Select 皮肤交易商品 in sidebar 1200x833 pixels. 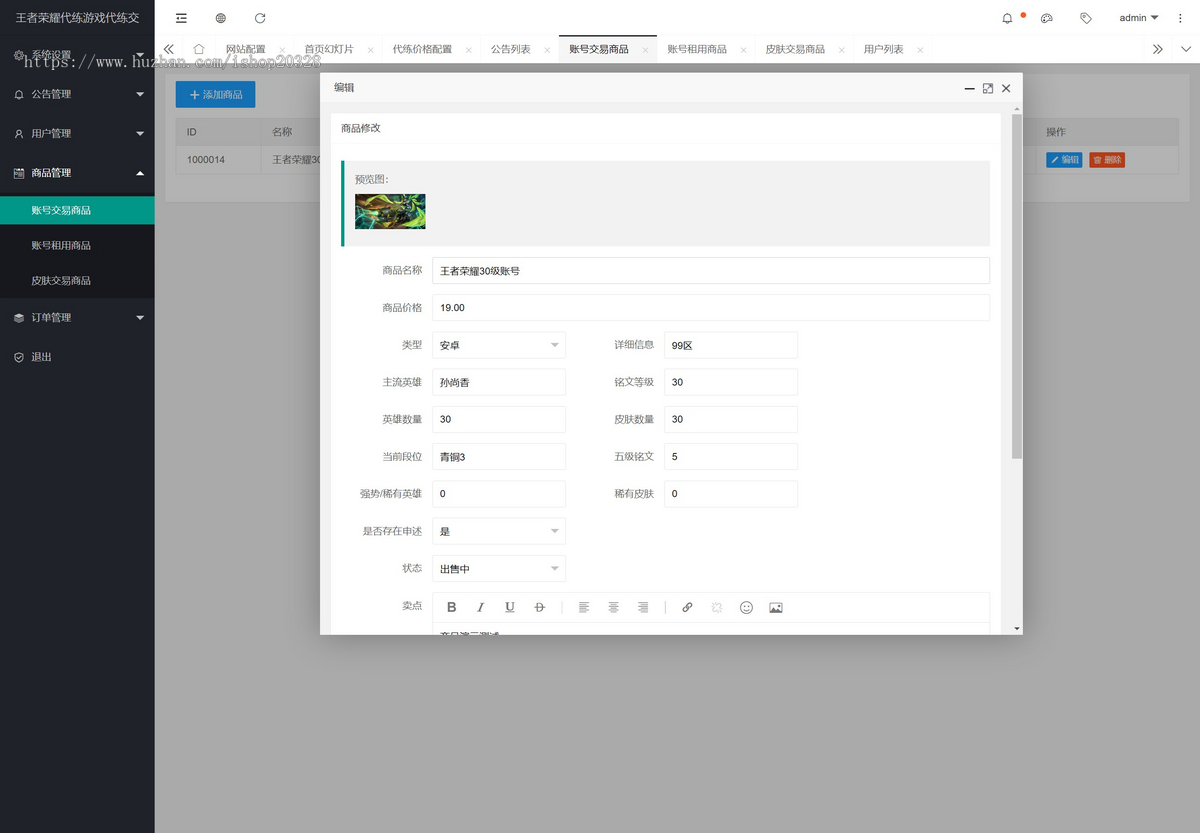[x=77, y=281]
